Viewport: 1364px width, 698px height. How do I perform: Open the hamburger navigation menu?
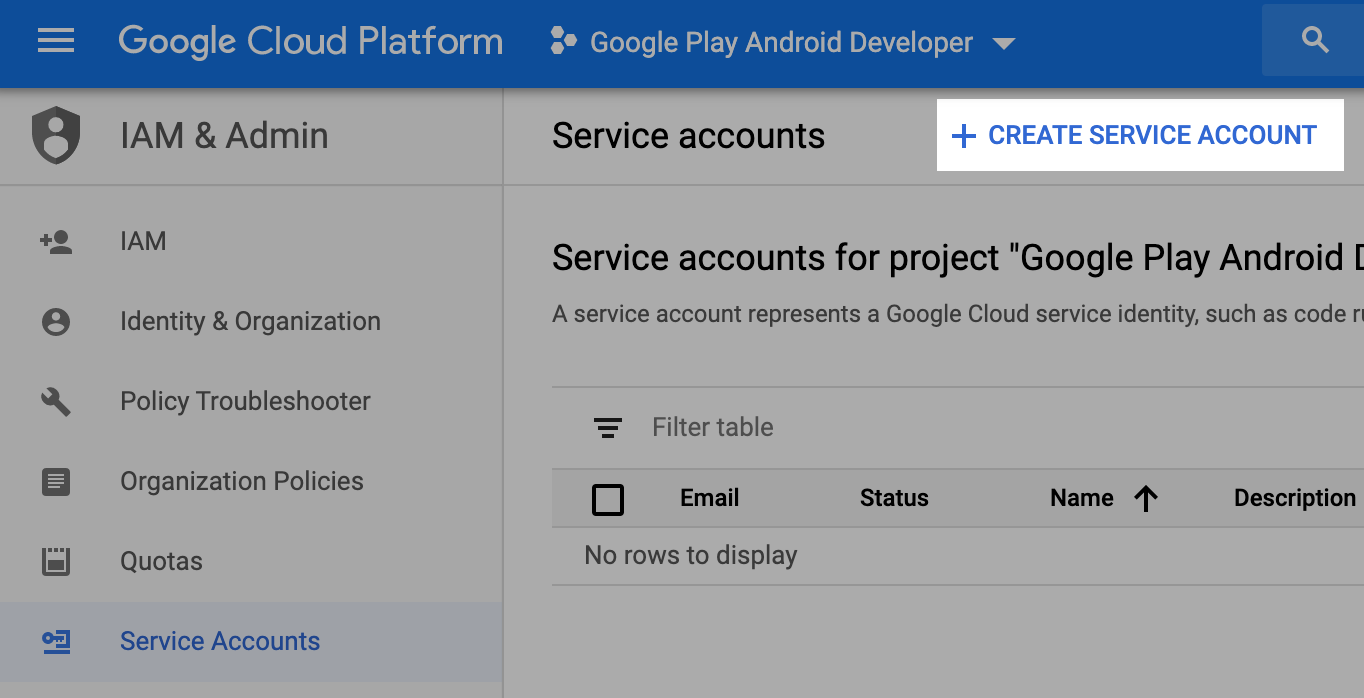click(56, 41)
